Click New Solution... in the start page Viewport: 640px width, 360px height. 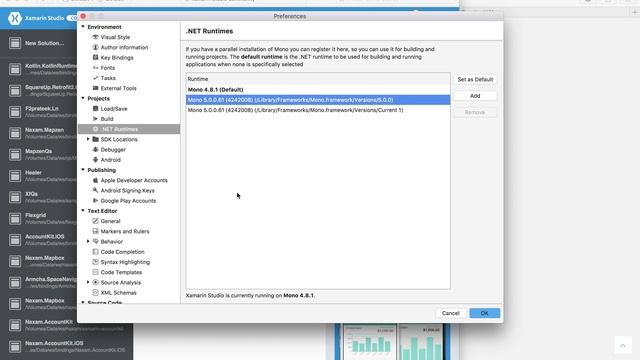[44, 43]
